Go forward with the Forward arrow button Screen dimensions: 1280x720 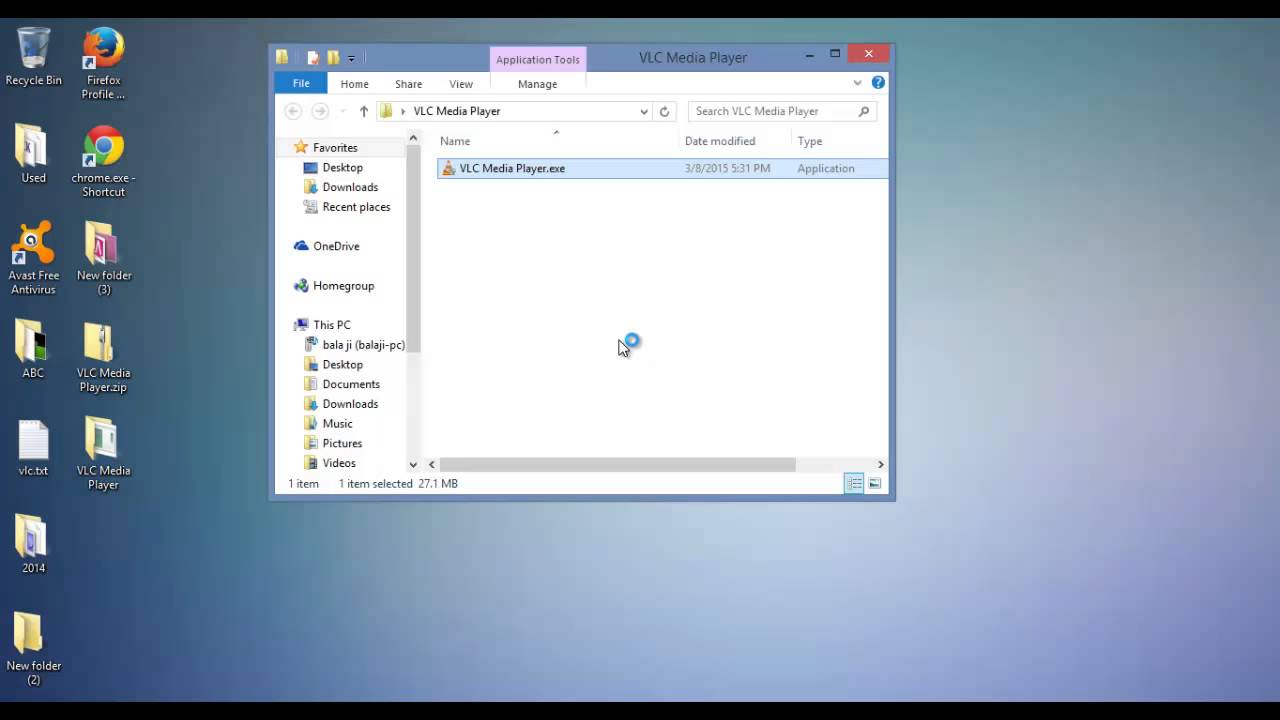[320, 111]
